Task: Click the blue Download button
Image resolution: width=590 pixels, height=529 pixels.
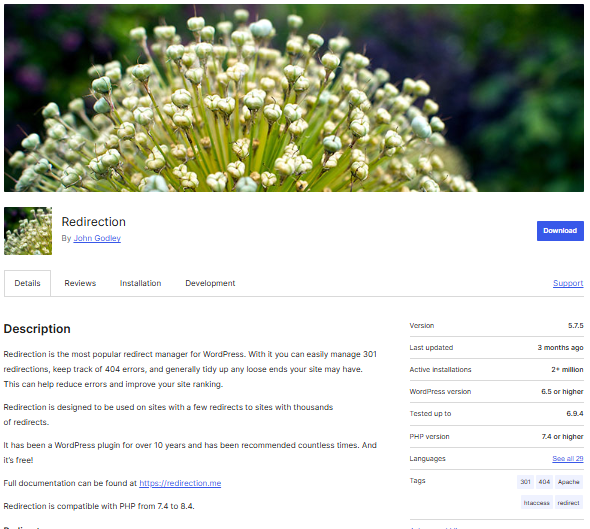Action: click(x=560, y=231)
